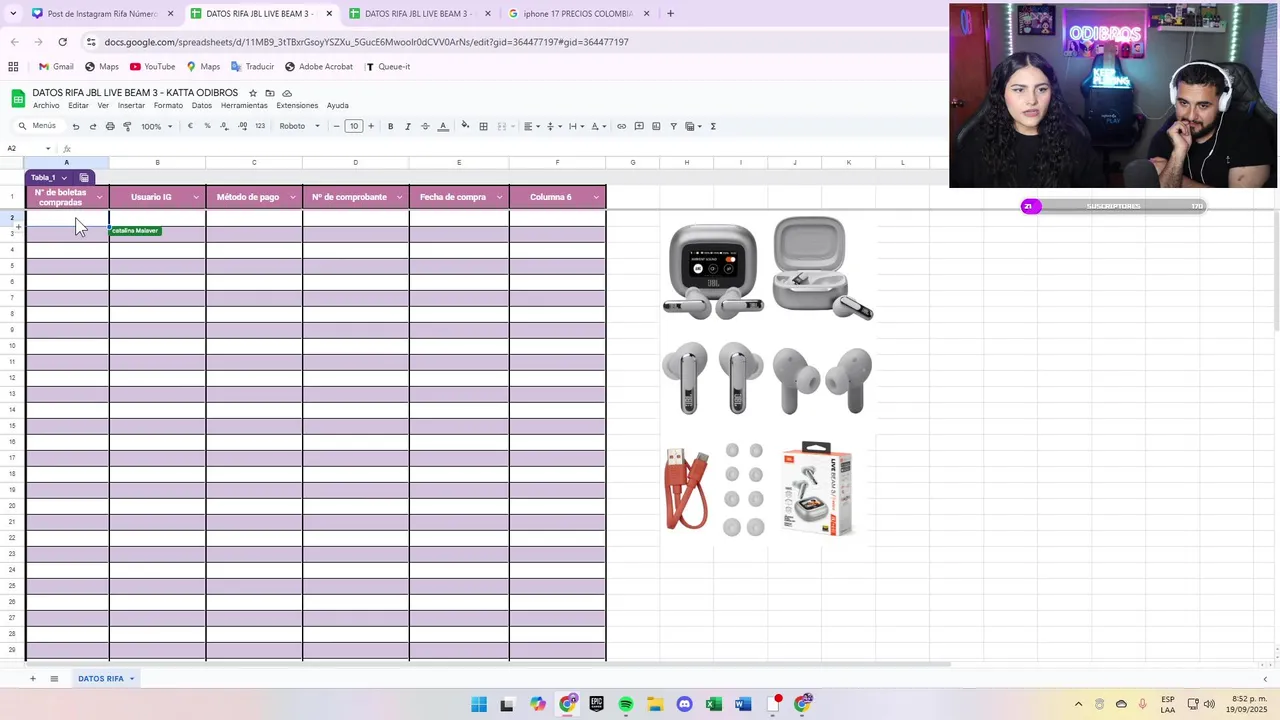1280x720 pixels.
Task: Open more number formats (123)
Action: pyautogui.click(x=260, y=126)
